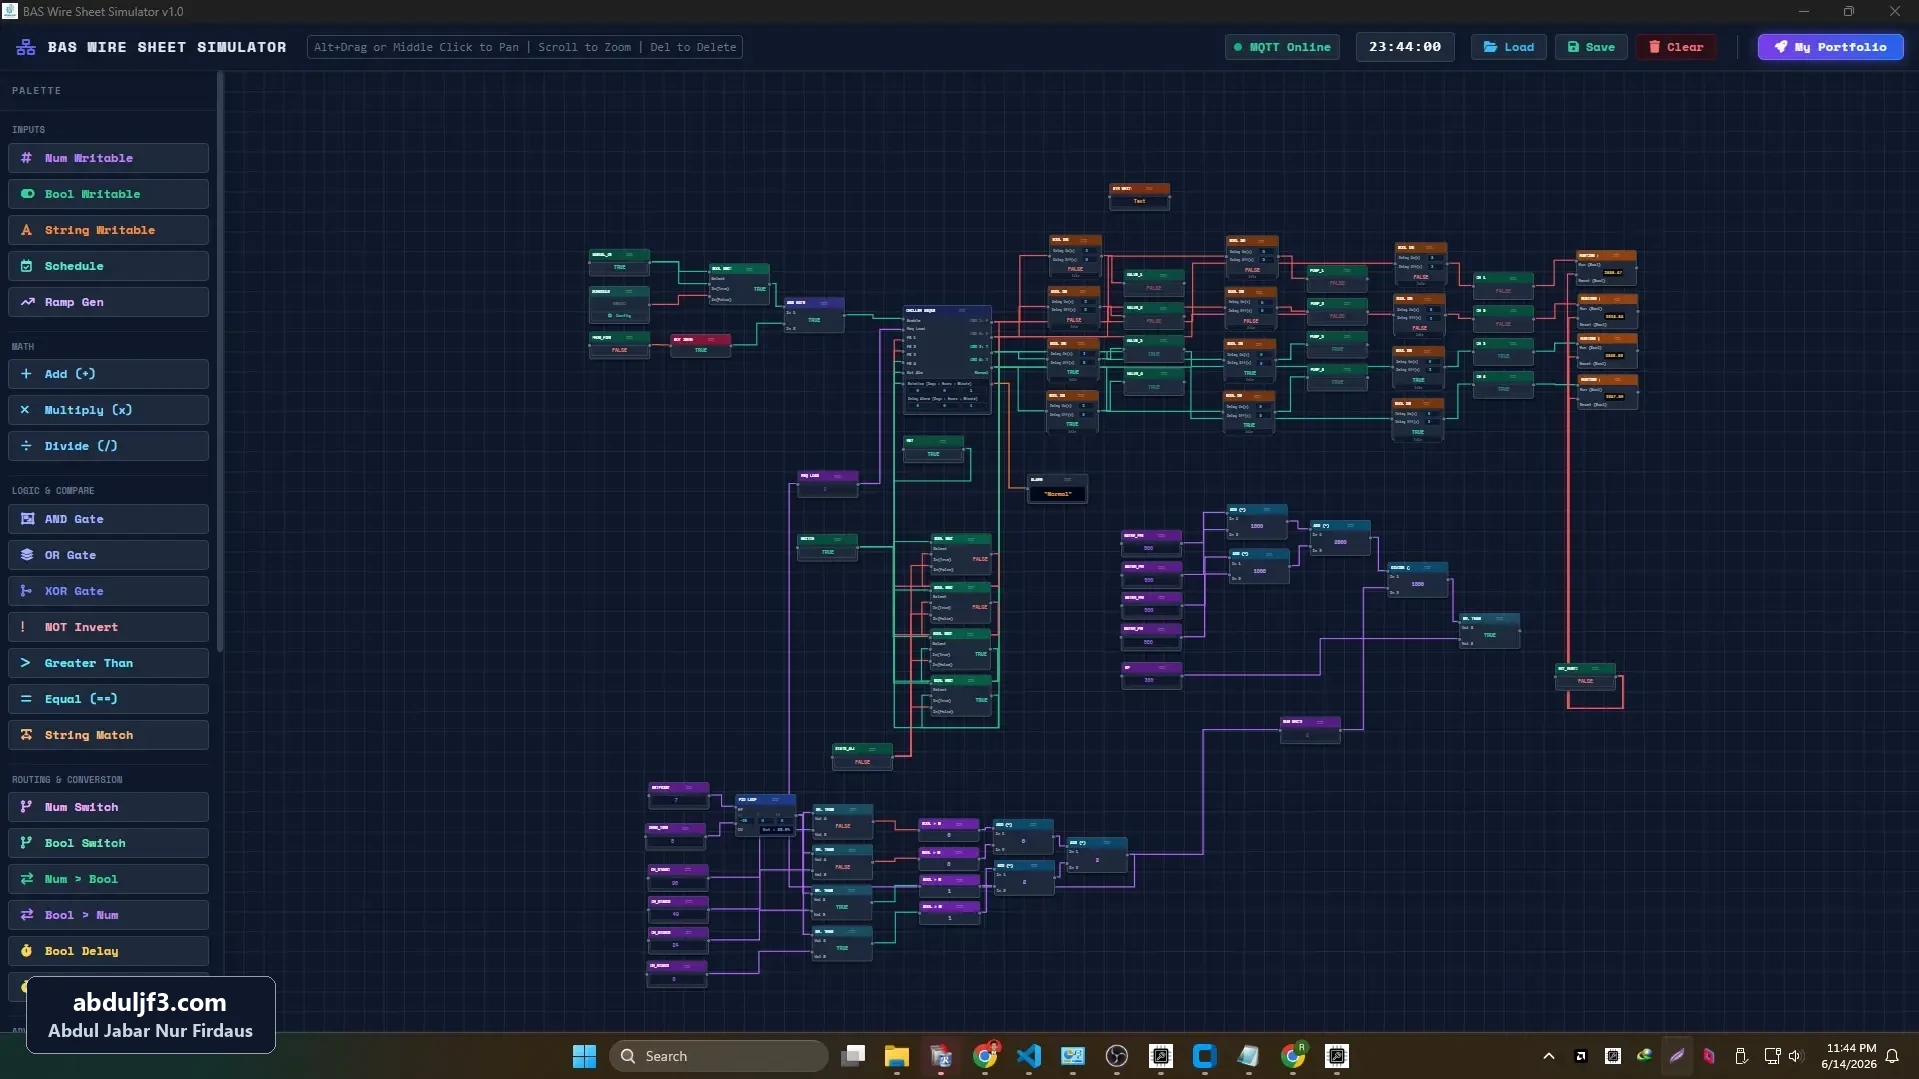Choose the Schedule palette block
The height and width of the screenshot is (1079, 1919).
pos(108,266)
